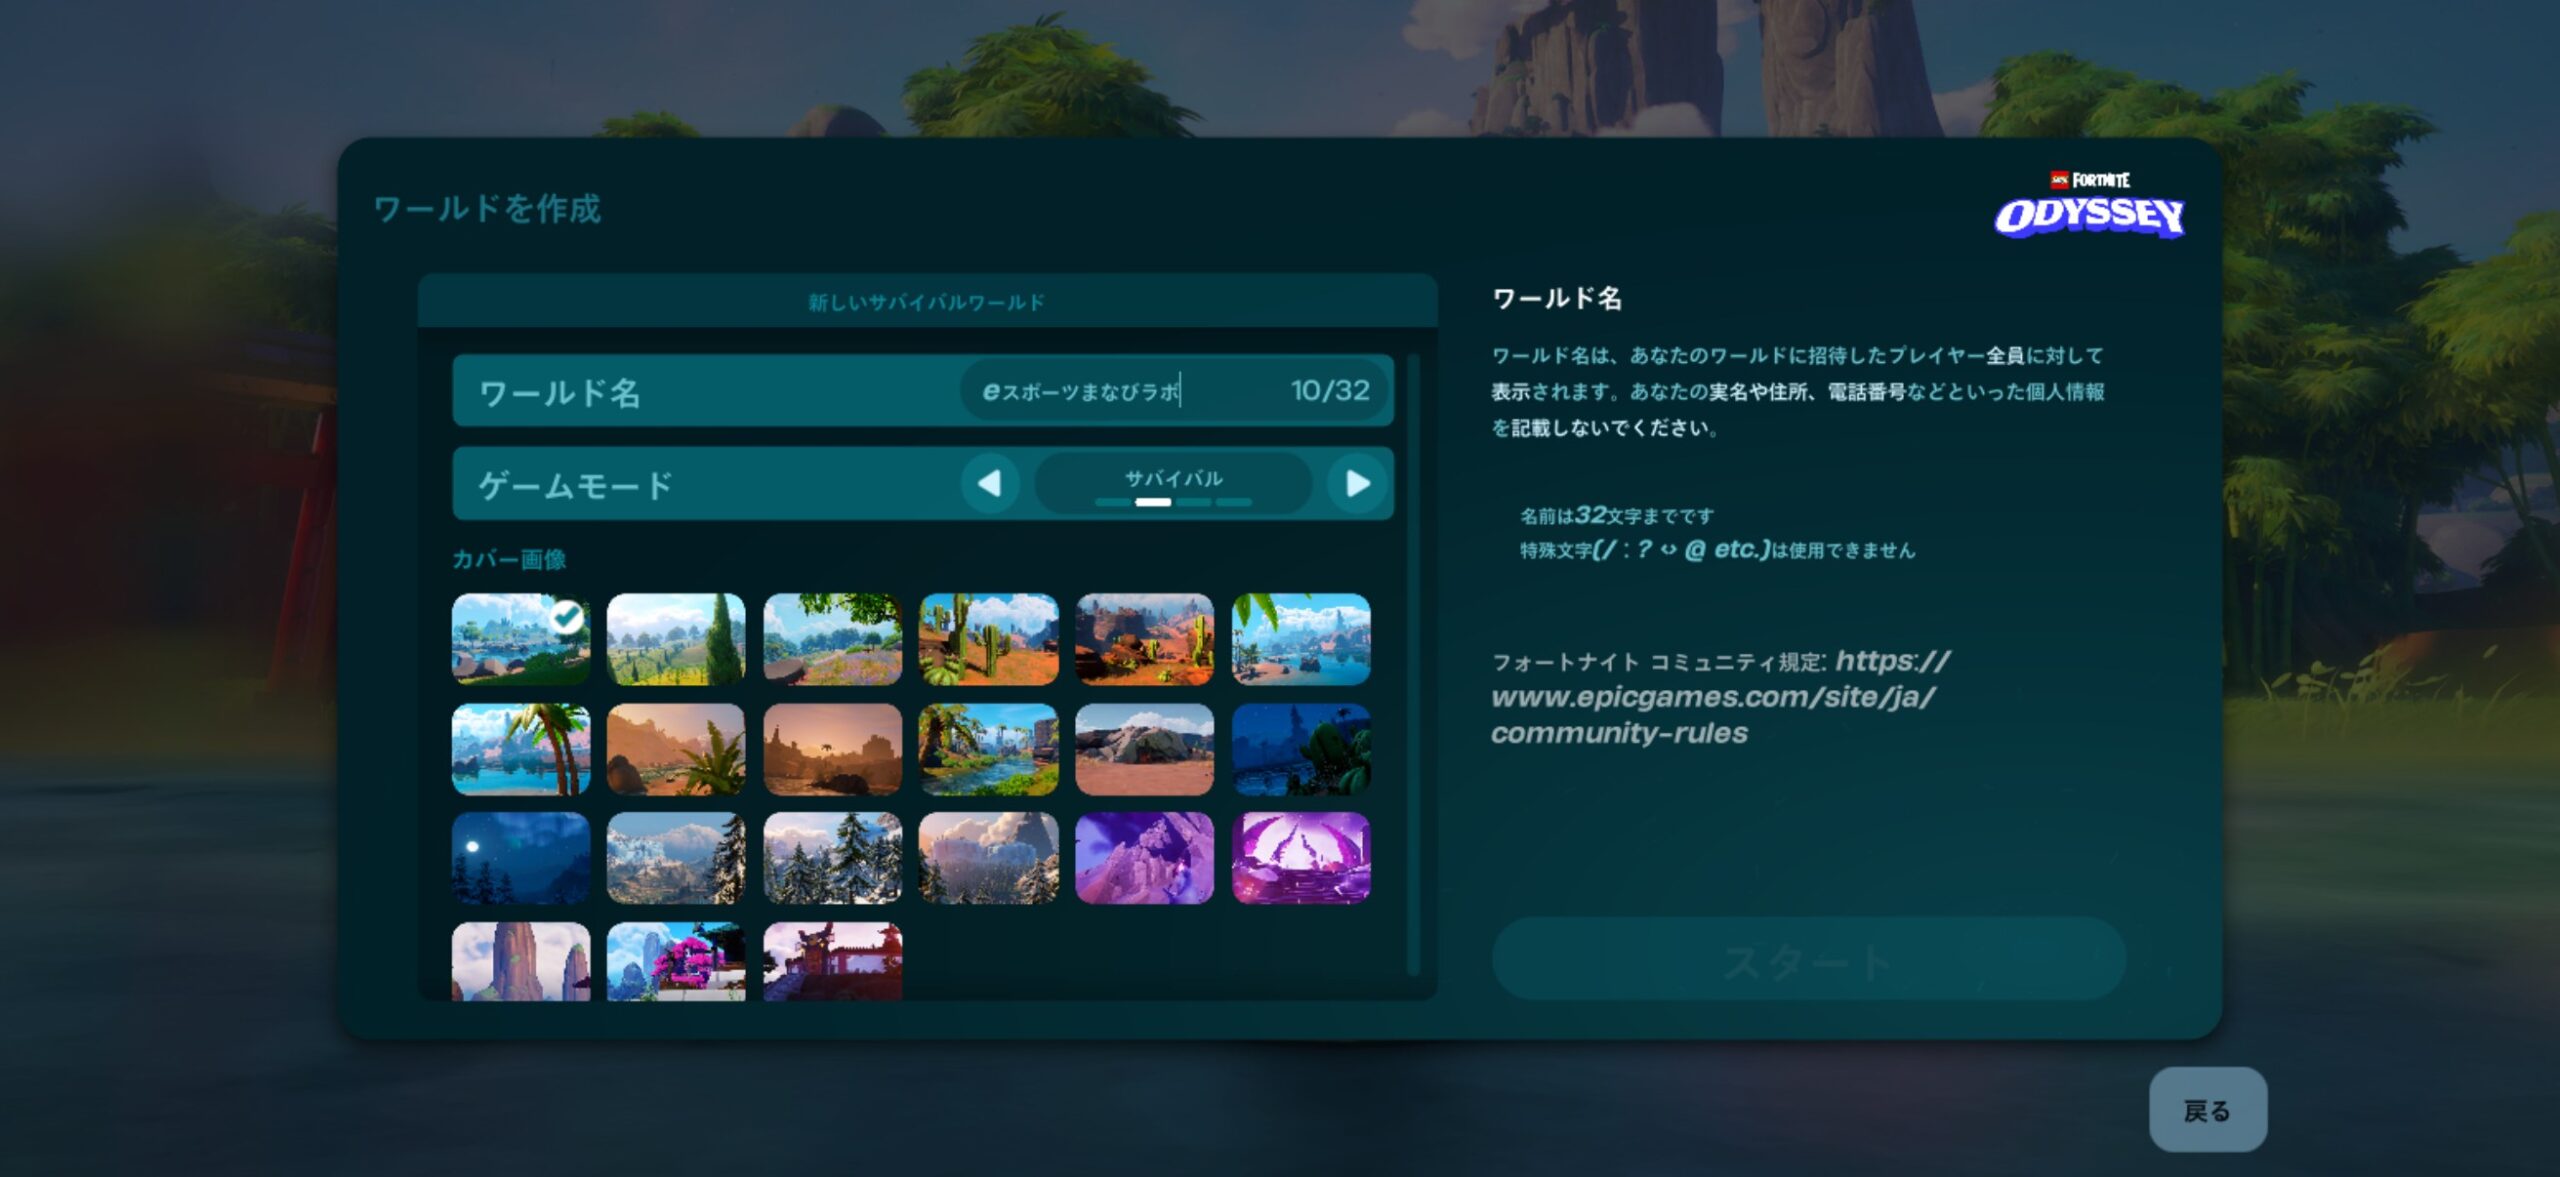Image resolution: width=2560 pixels, height=1177 pixels.
Task: Choose snowy mountain with pine cover
Action: click(x=676, y=858)
